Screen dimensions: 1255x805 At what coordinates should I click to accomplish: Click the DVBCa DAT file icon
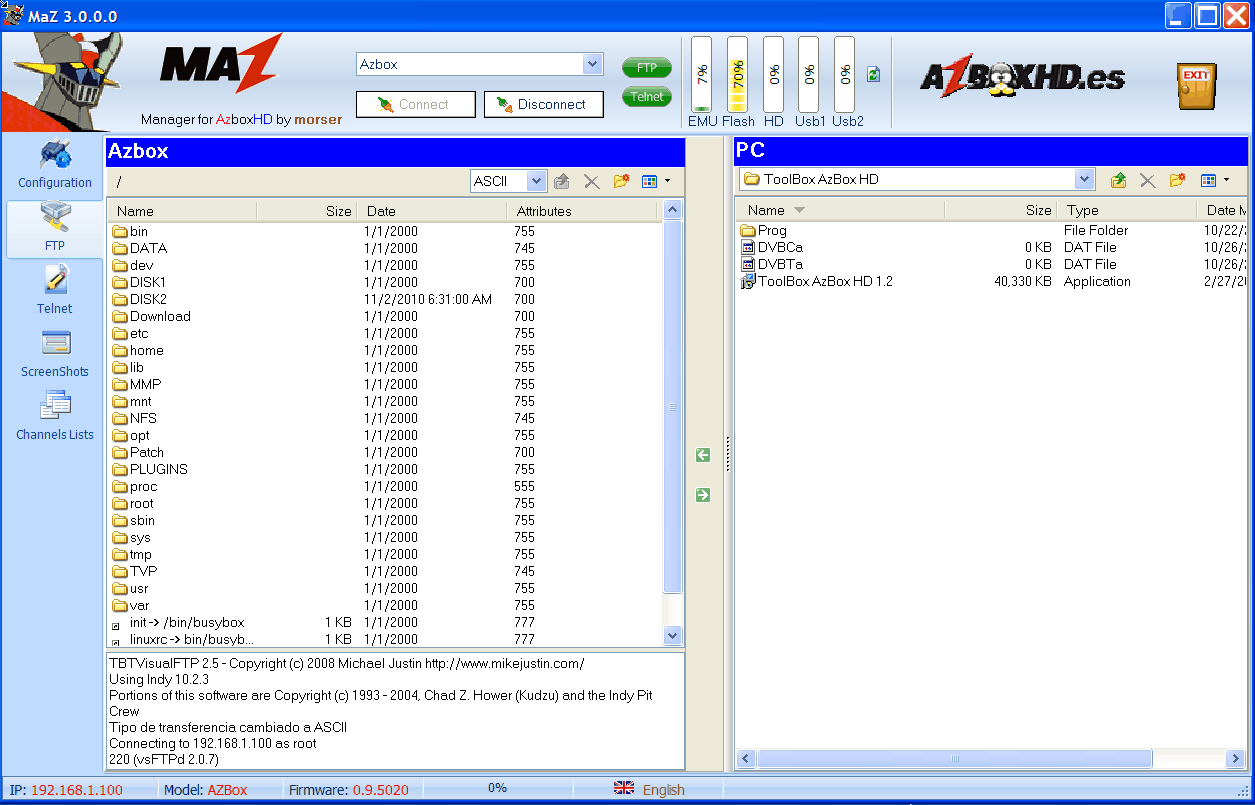[x=748, y=247]
